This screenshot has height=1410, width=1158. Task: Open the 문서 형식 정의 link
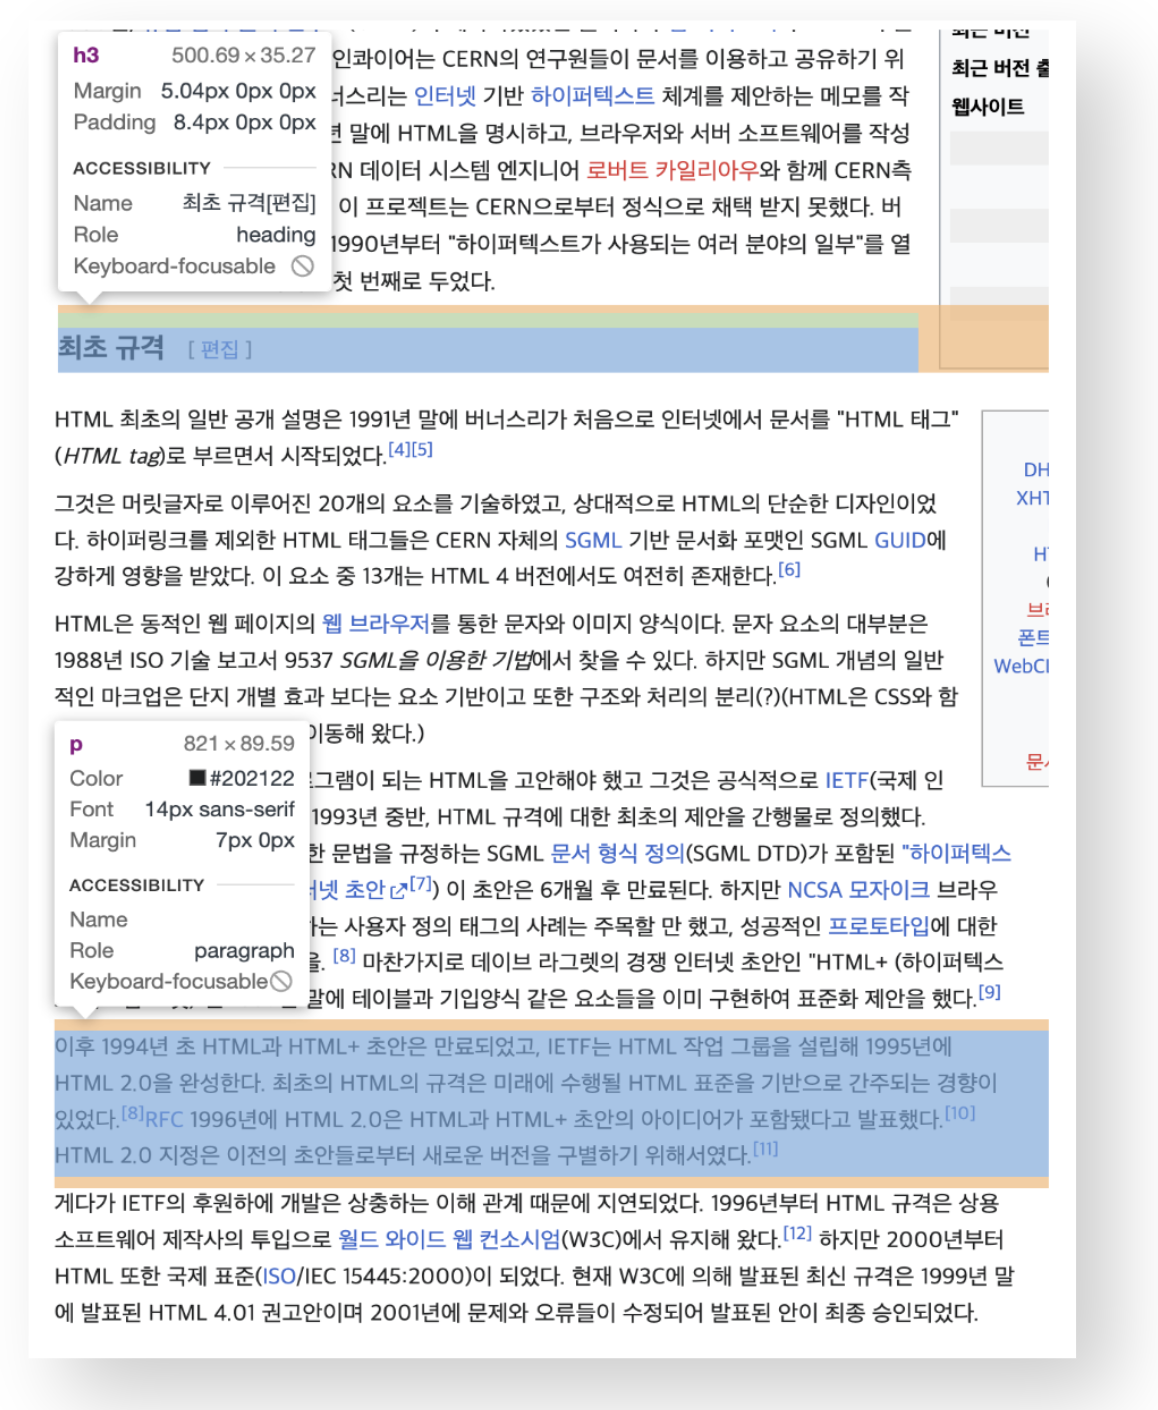click(x=617, y=853)
